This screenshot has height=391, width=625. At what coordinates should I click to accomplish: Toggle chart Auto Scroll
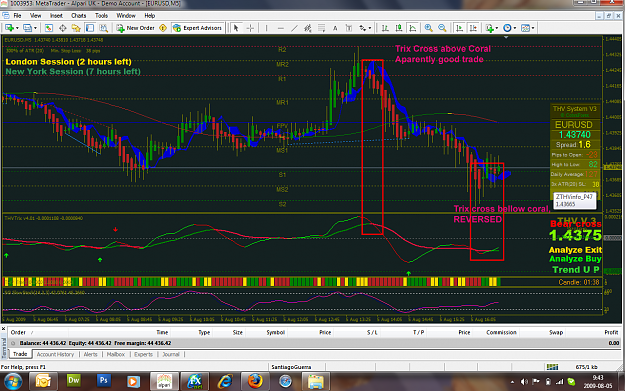tap(460, 28)
